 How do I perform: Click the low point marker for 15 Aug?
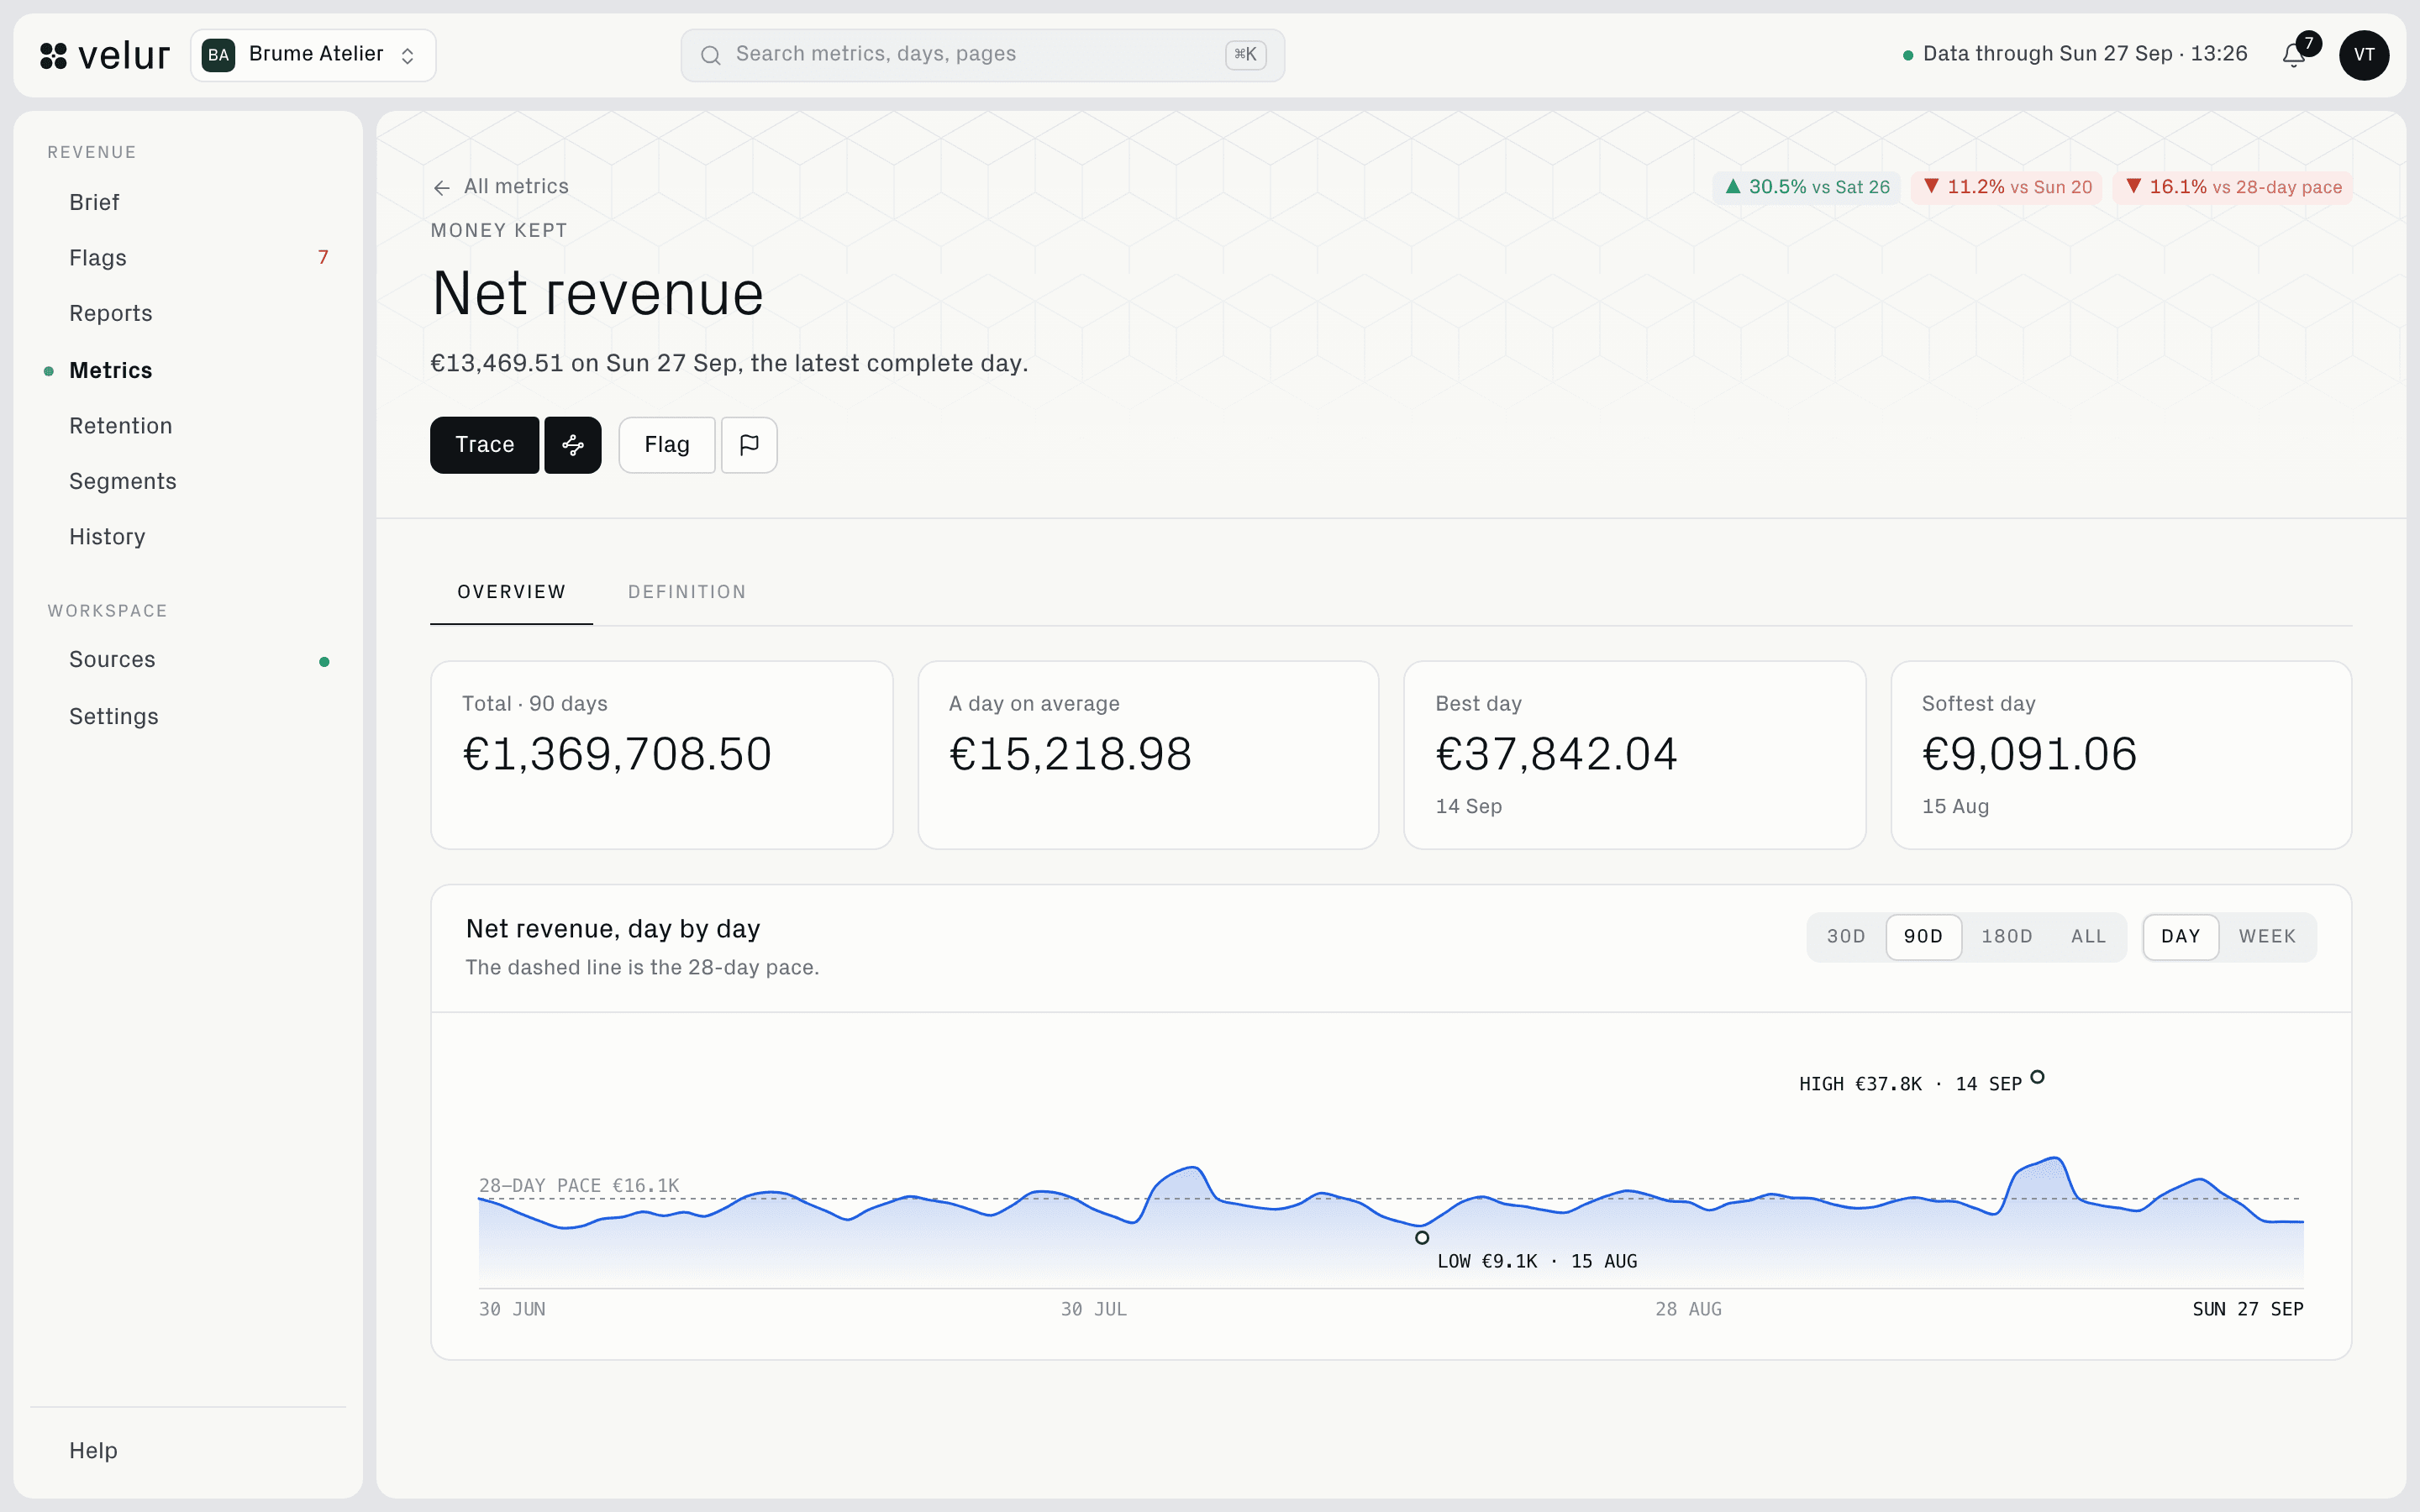[1422, 1238]
